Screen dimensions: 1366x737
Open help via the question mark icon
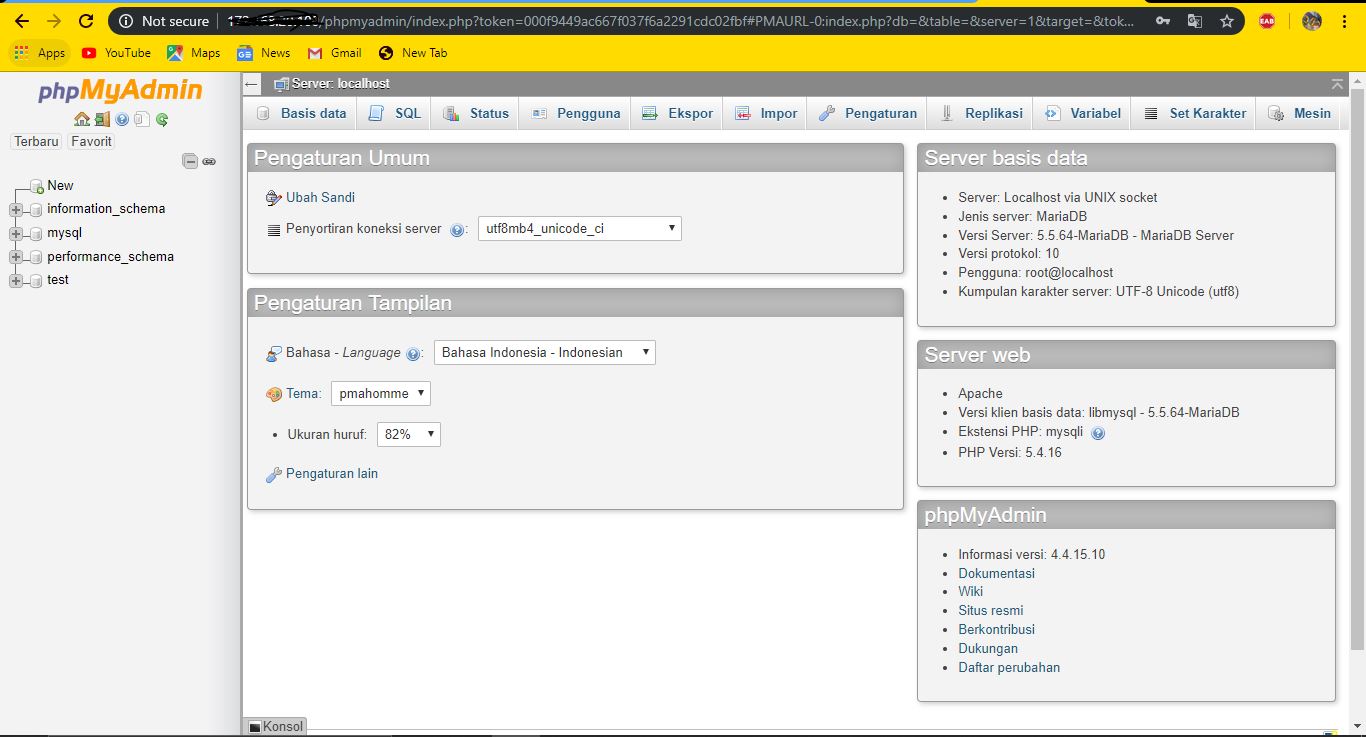121,119
